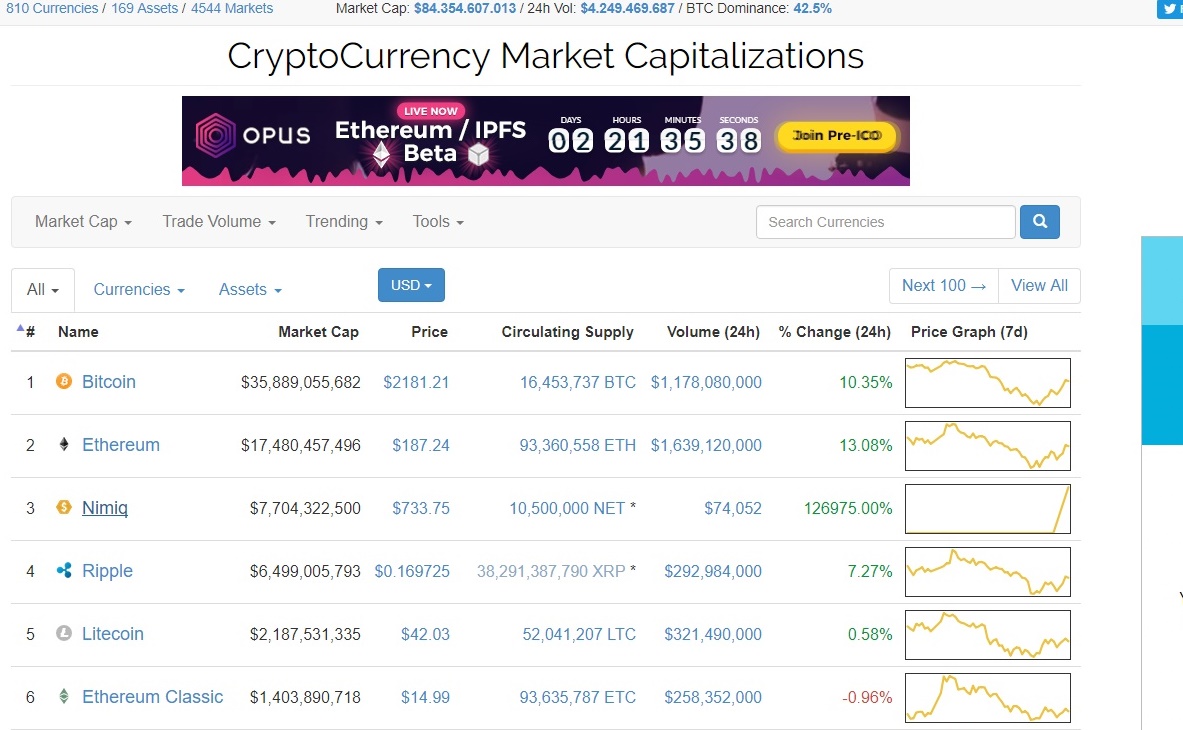This screenshot has height=730, width=1183.
Task: Click the Ethereum coin icon
Action: tap(63, 445)
